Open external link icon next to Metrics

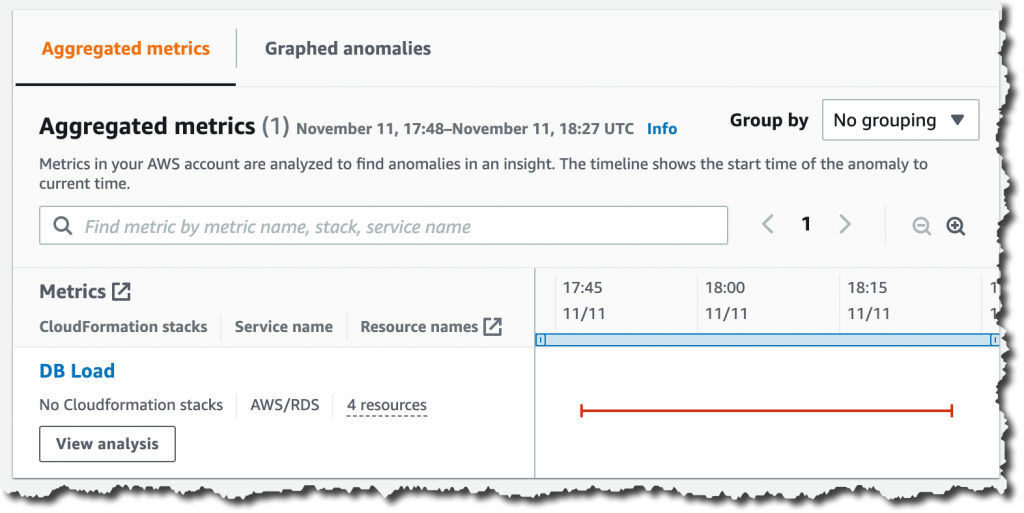click(121, 292)
